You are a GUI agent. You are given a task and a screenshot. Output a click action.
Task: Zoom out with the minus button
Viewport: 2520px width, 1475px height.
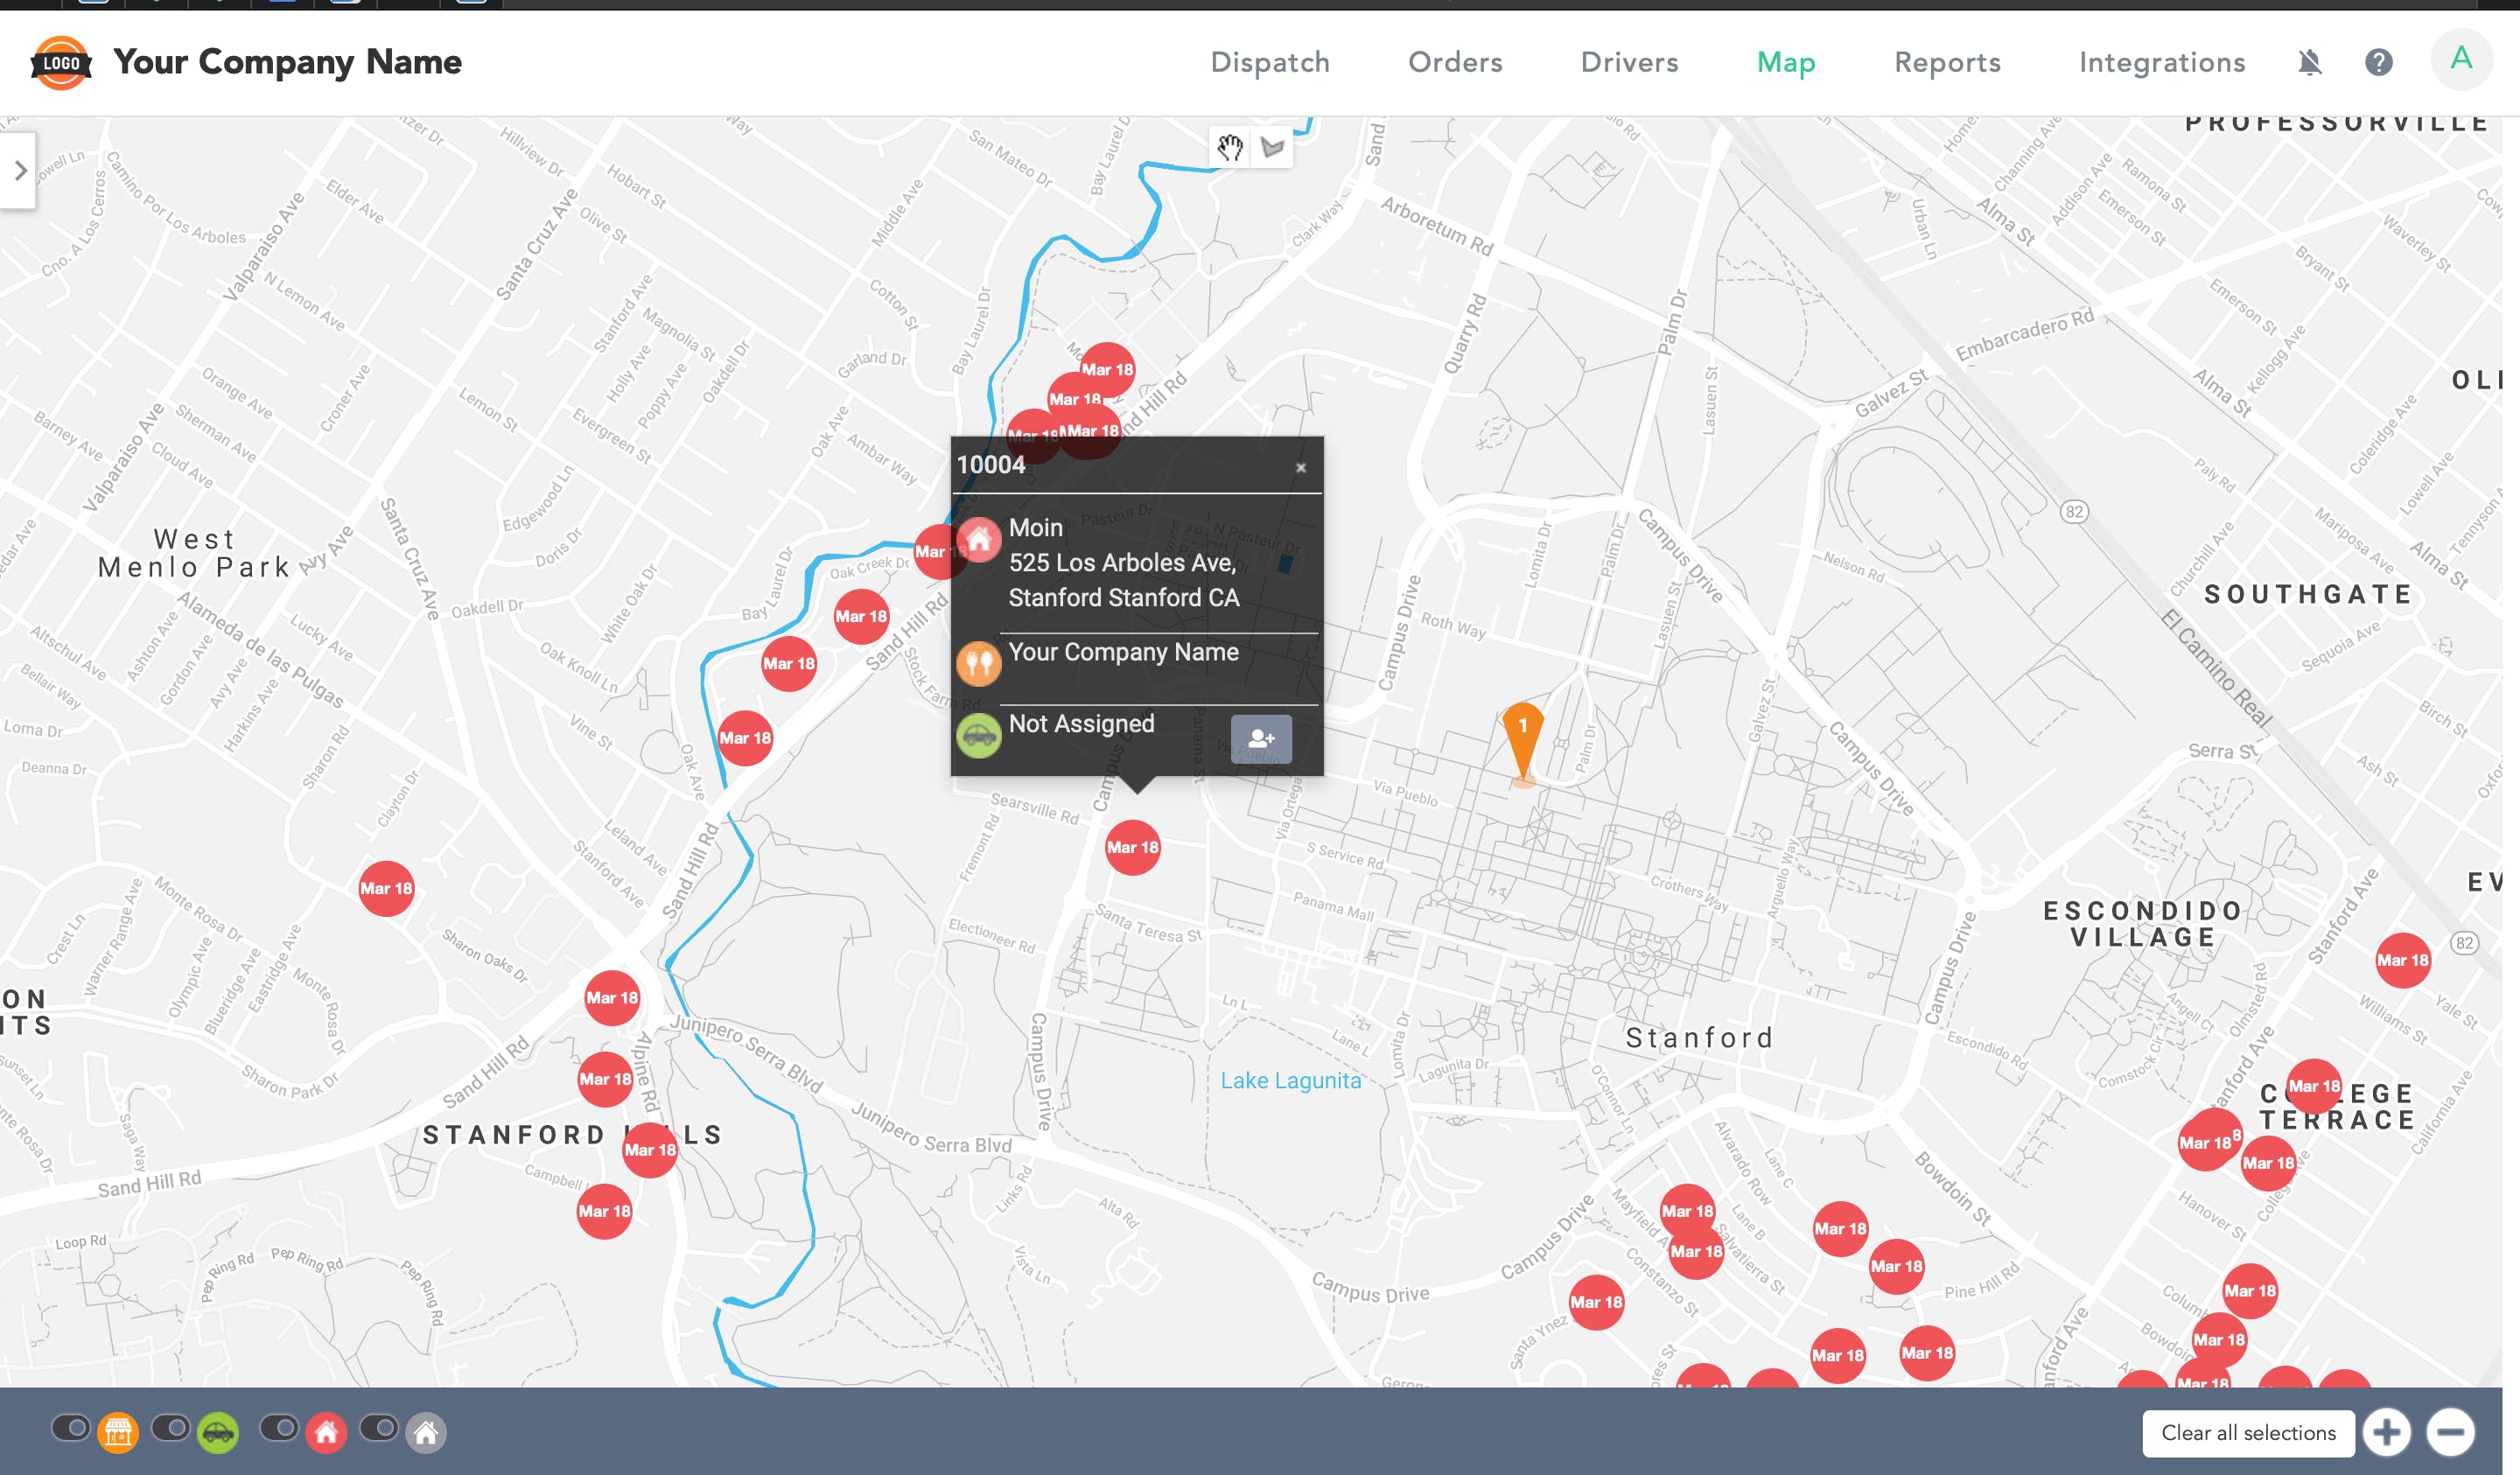pos(2450,1432)
